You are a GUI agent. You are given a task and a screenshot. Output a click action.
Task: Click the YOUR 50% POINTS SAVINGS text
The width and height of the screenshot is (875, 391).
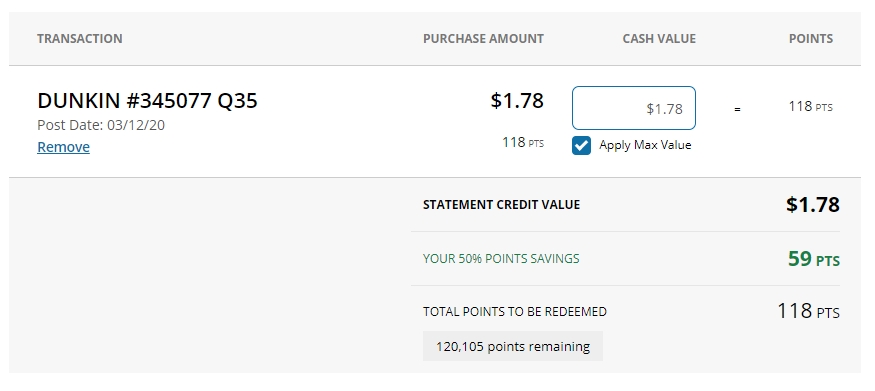(x=501, y=259)
